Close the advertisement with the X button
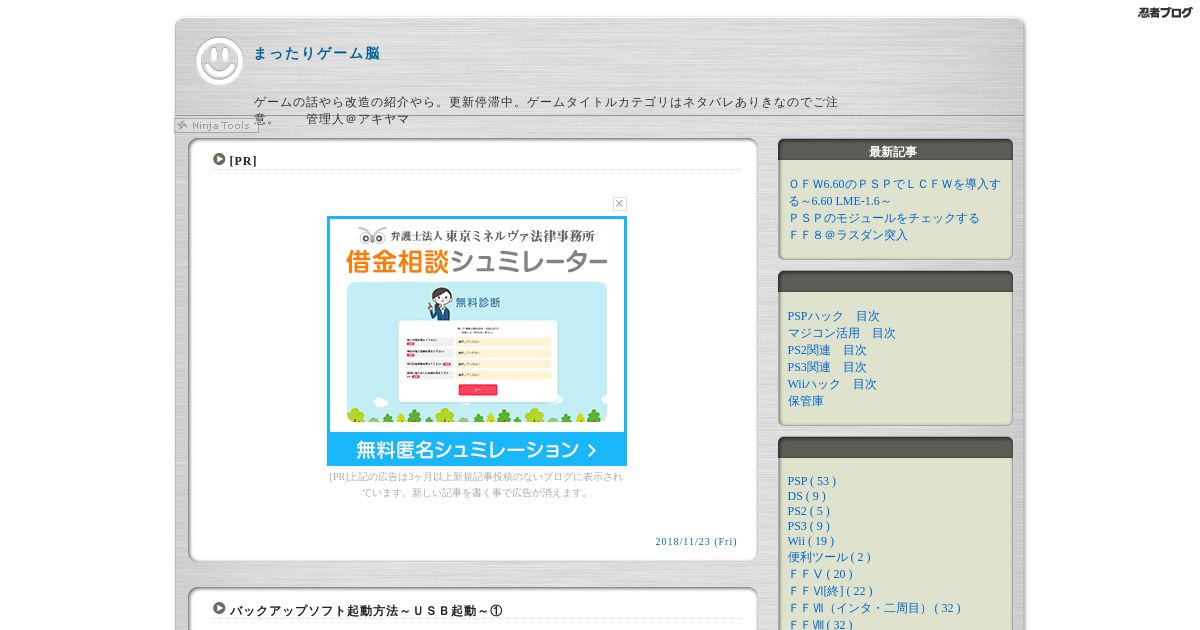1200x630 pixels. click(620, 203)
